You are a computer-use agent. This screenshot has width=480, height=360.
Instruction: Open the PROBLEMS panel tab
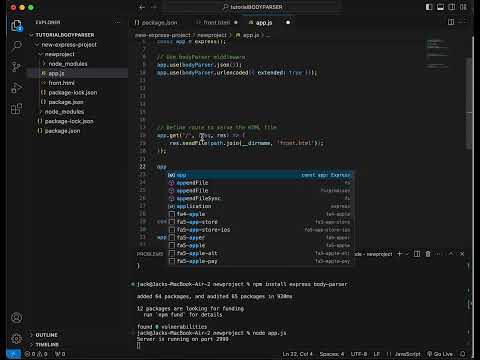(x=150, y=254)
